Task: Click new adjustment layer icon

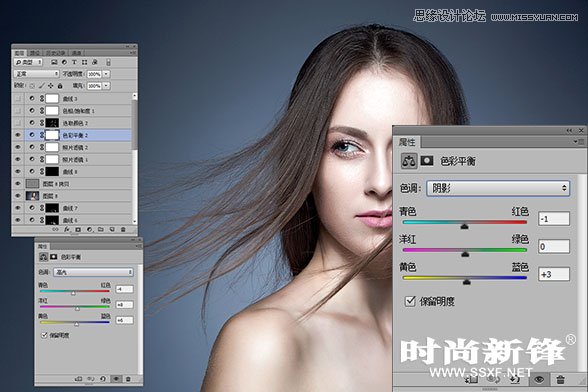Action: (89, 229)
